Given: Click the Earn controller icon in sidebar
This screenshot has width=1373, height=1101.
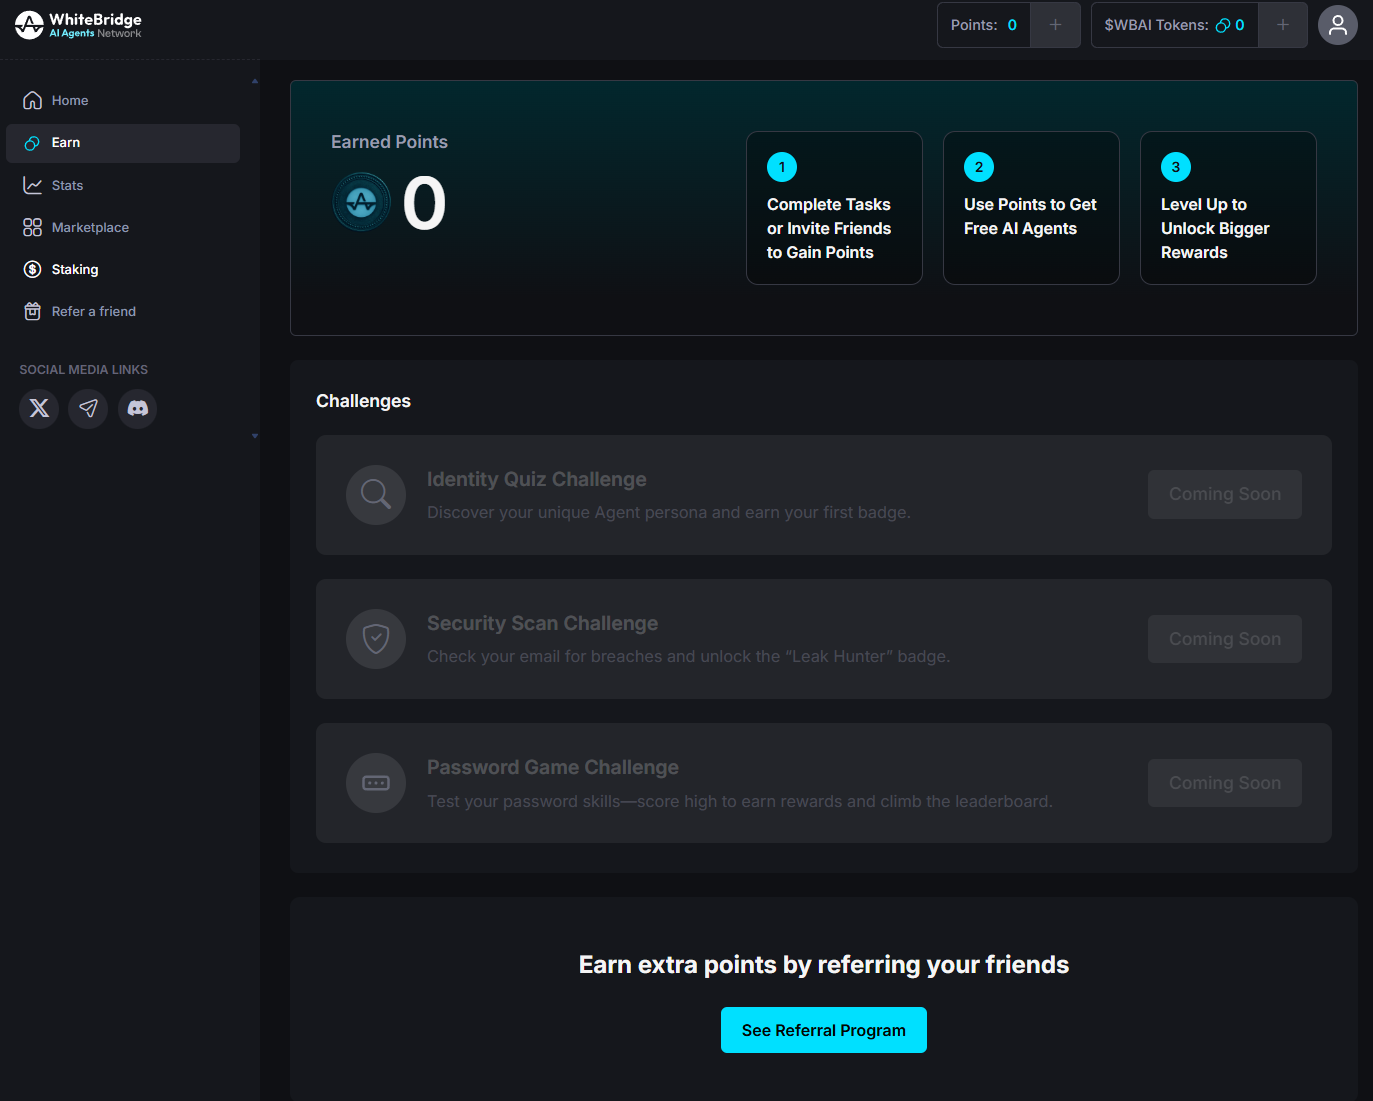Looking at the screenshot, I should pyautogui.click(x=33, y=142).
